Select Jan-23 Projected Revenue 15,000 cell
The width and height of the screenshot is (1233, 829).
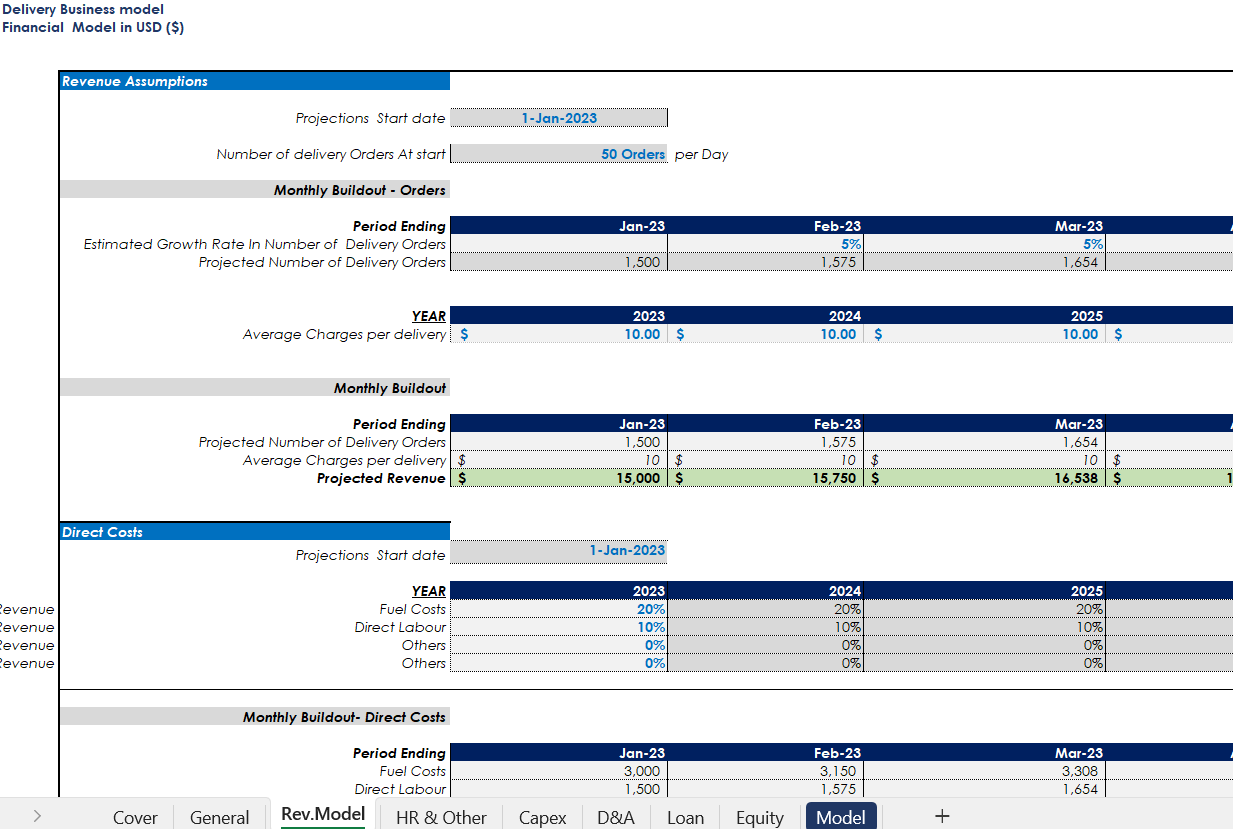coord(559,478)
